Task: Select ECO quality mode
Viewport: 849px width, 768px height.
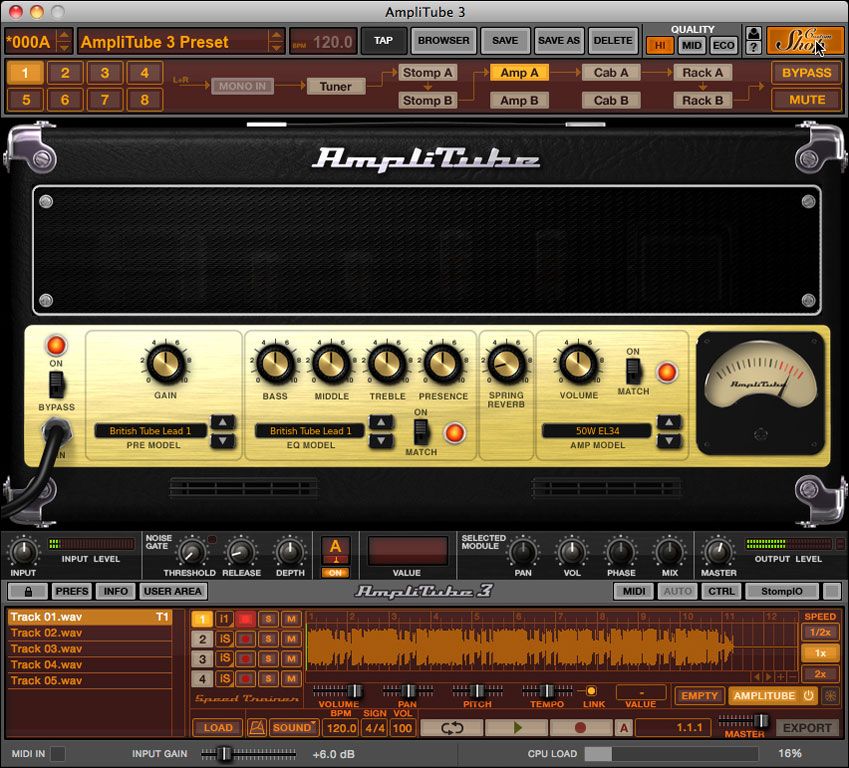Action: tap(724, 45)
